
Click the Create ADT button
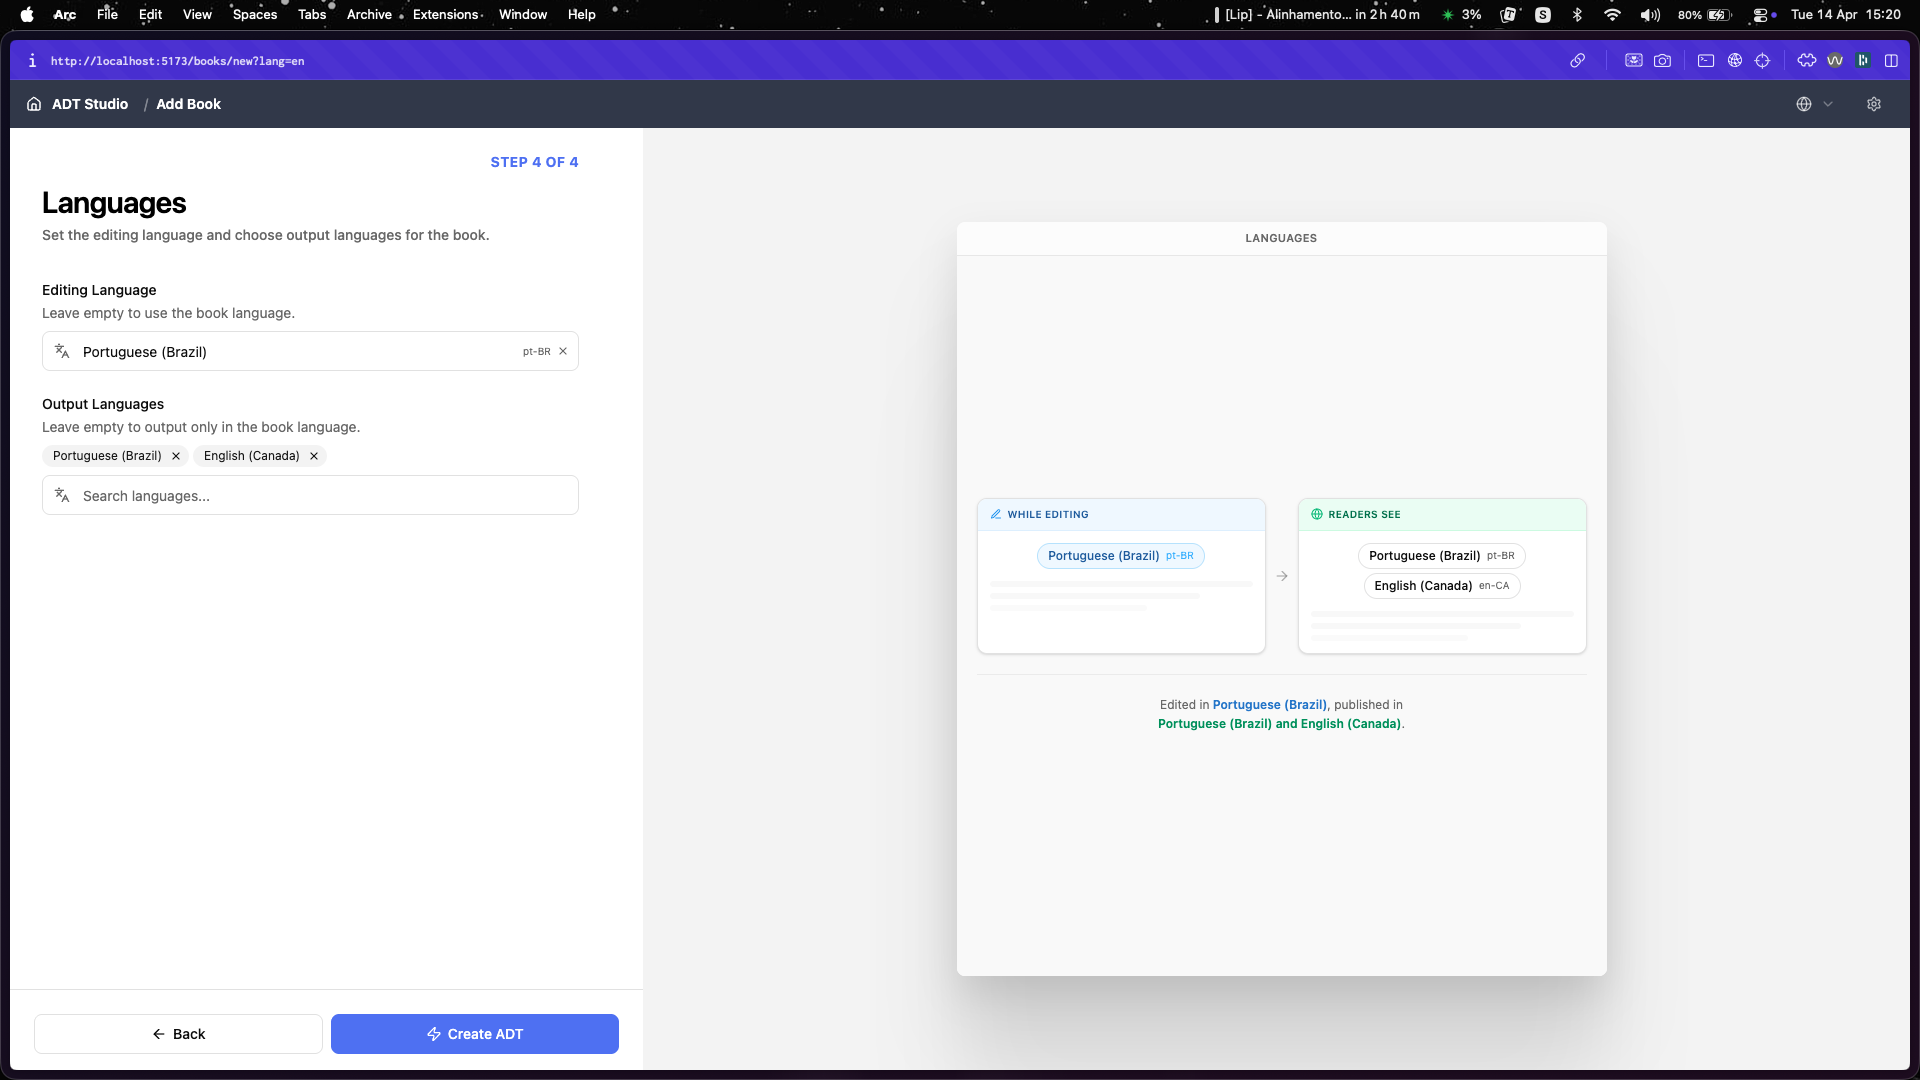click(x=475, y=1034)
